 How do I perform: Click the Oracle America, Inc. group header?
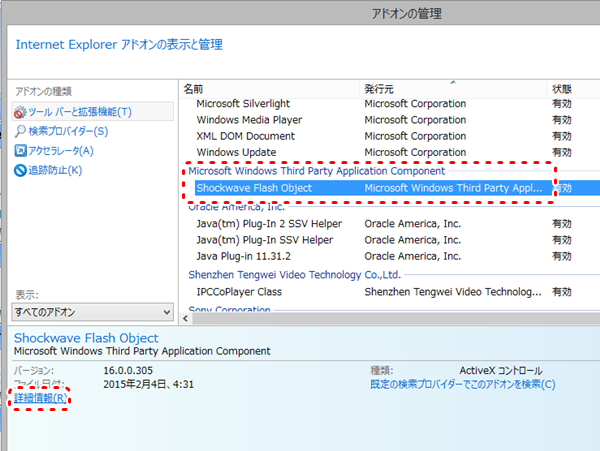(236, 208)
